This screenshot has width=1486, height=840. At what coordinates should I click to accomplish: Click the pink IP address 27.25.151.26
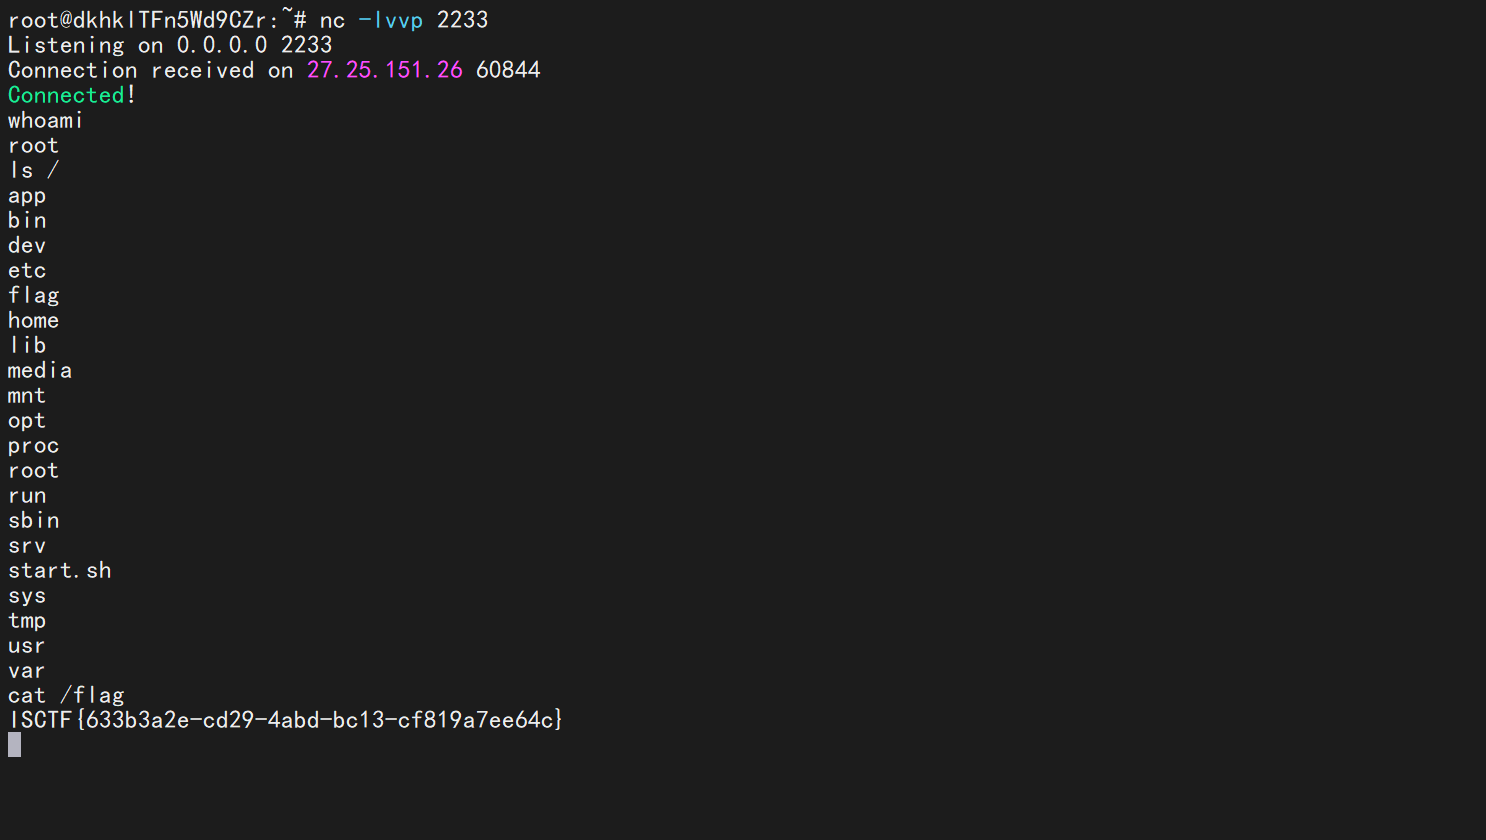pos(385,70)
